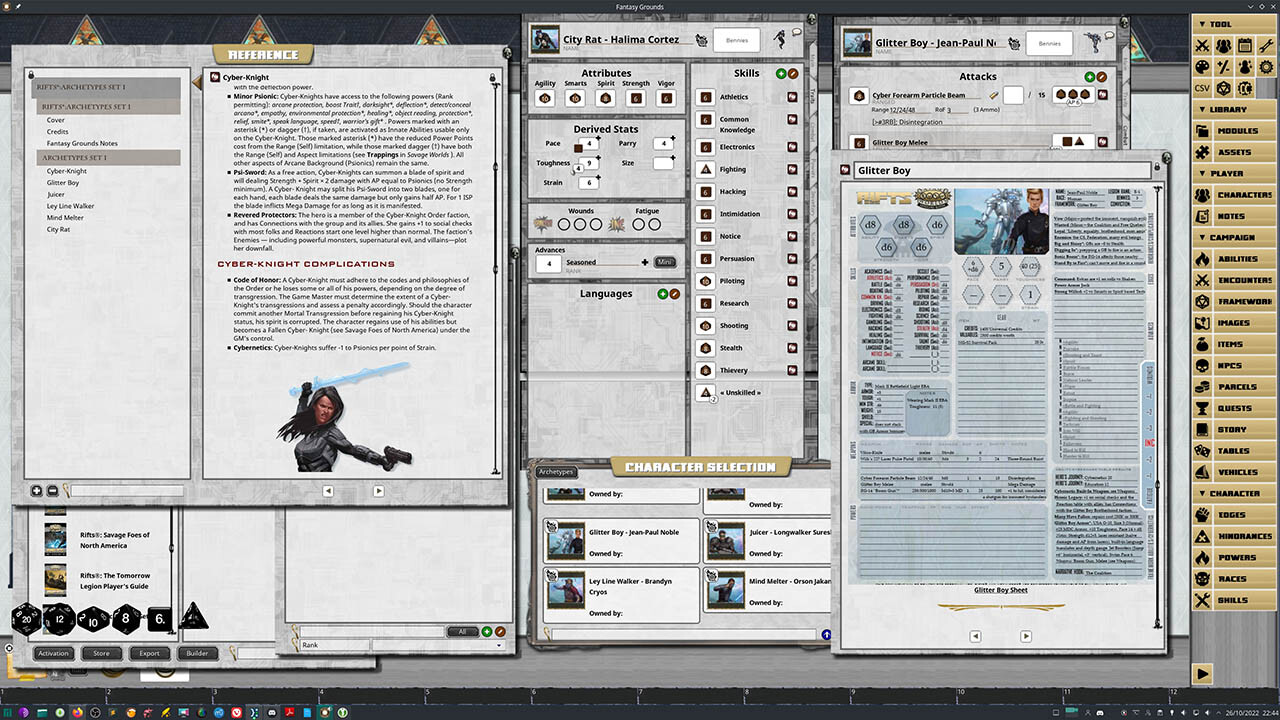
Task: Roll Halima's Agility attribute die
Action: [x=544, y=97]
